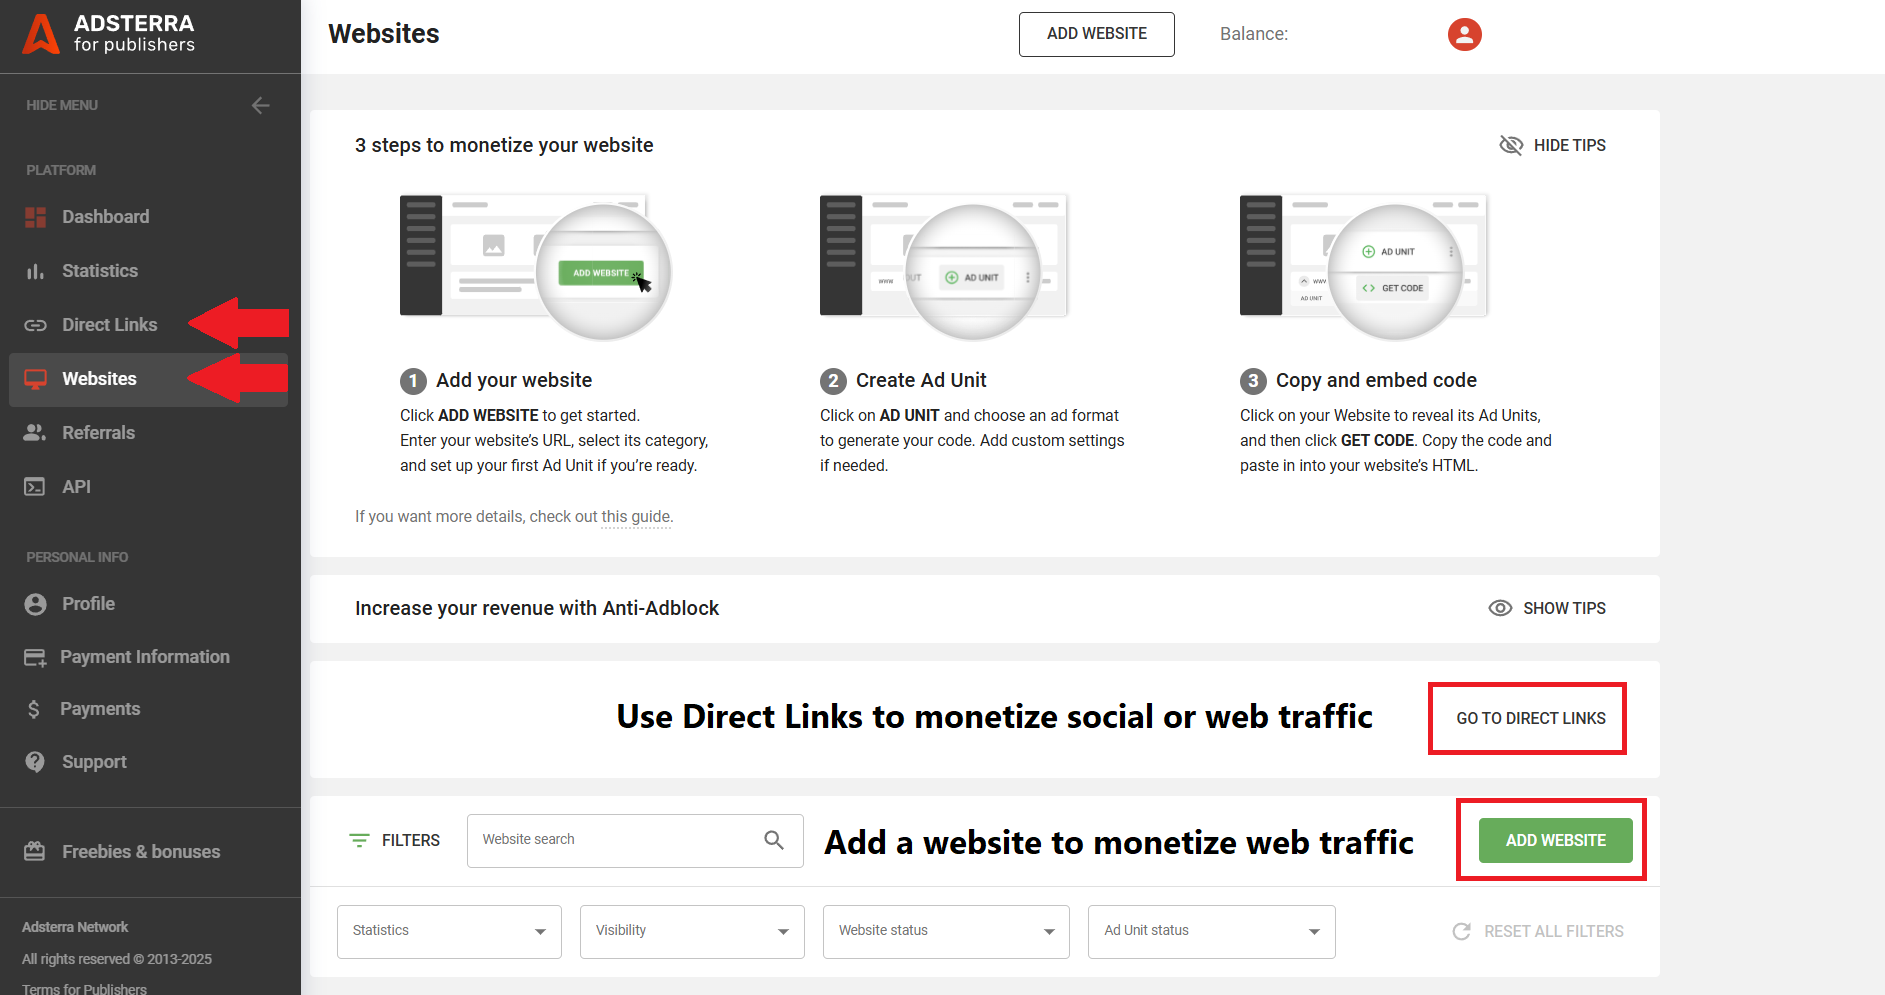Click the user avatar icon top right
The image size is (1885, 995).
tap(1464, 33)
